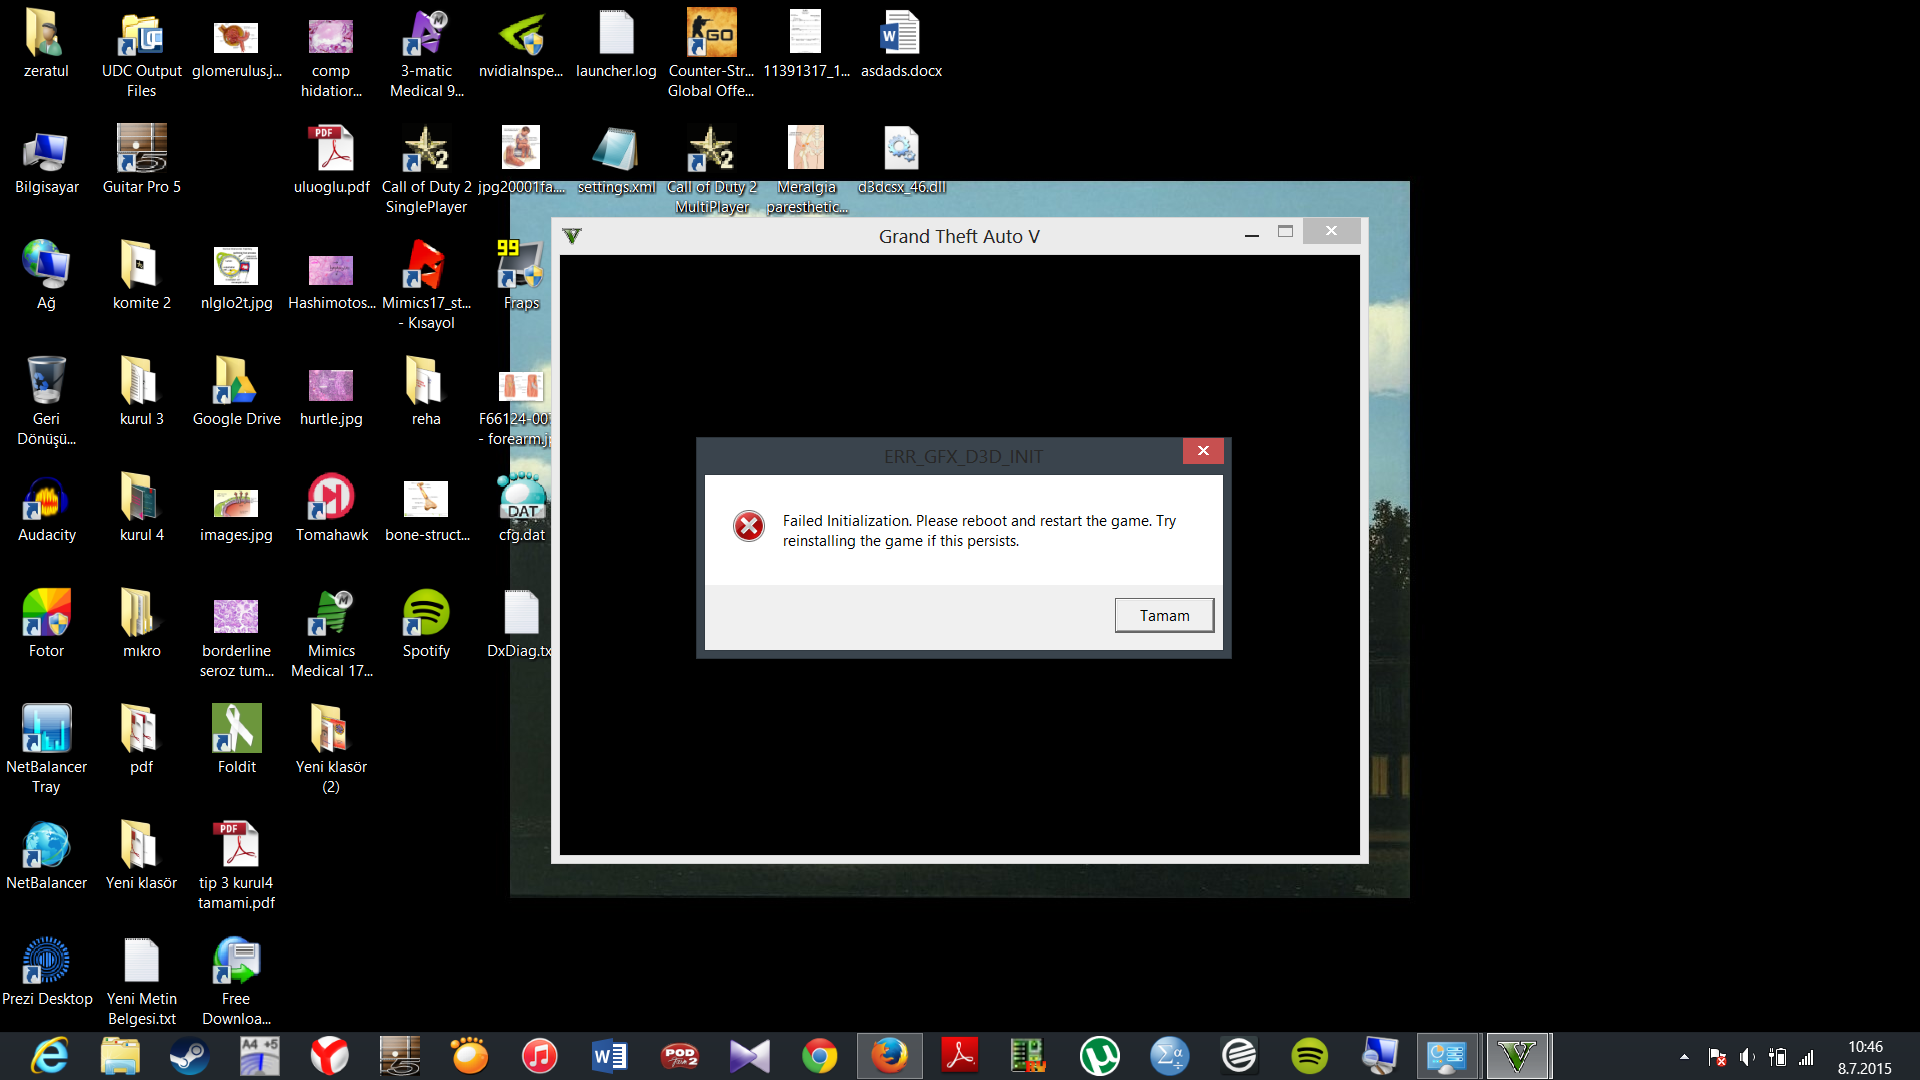Open the kurul 3 folder

pyautogui.click(x=141, y=392)
